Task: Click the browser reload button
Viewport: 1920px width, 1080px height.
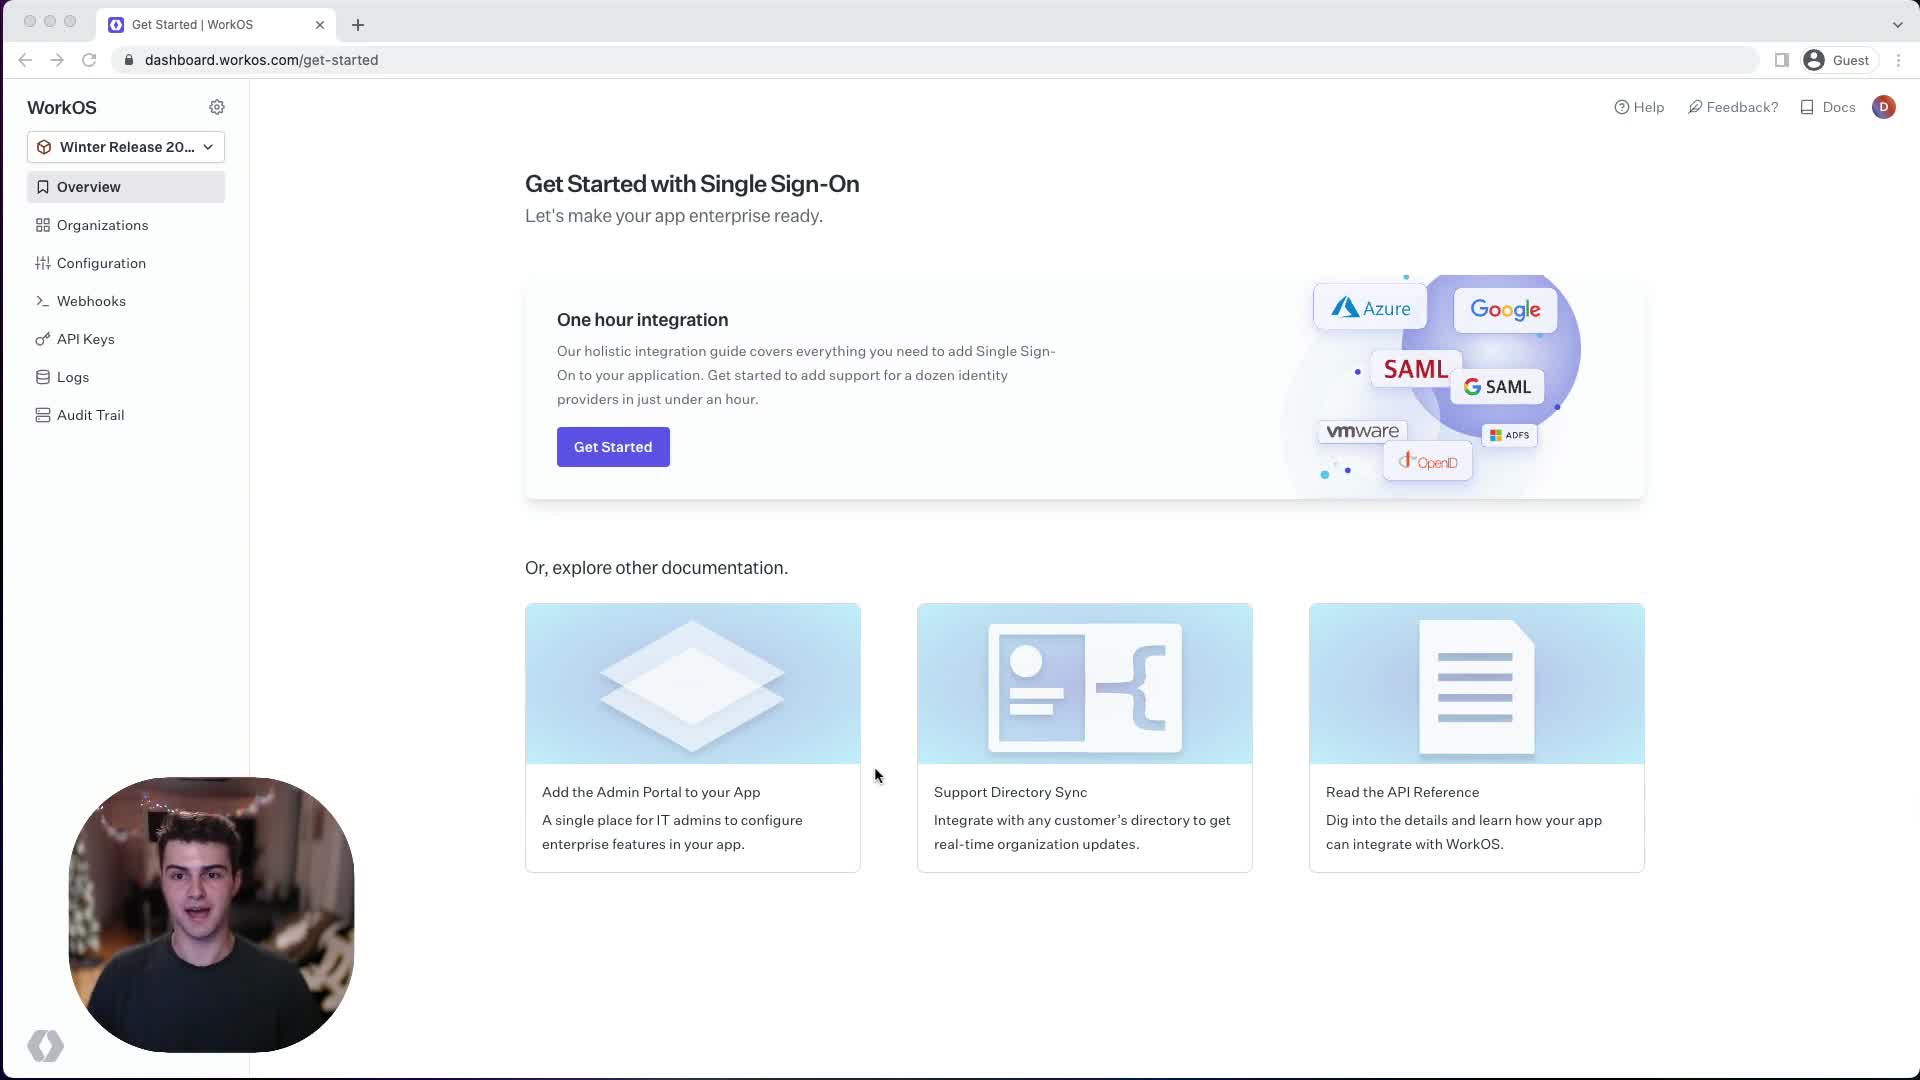Action: [x=89, y=60]
